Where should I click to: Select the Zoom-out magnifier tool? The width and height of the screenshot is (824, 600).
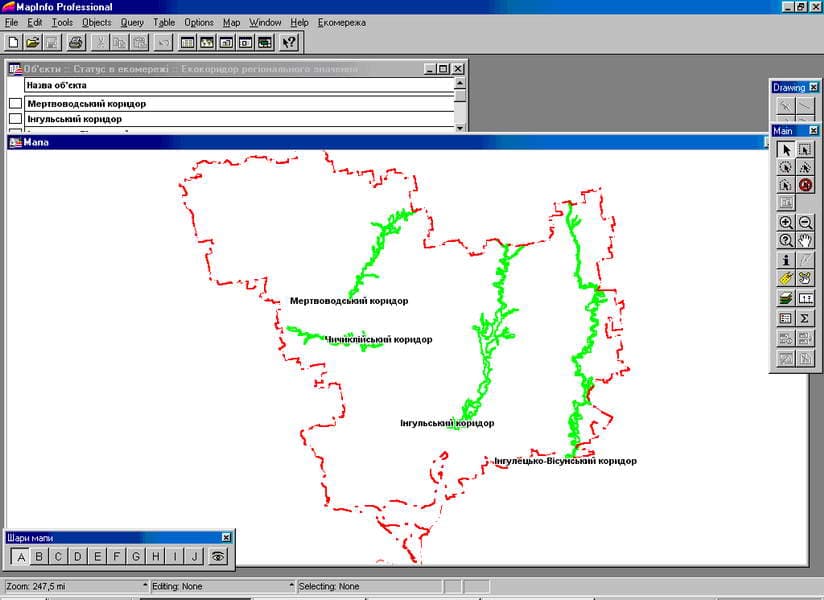click(x=805, y=223)
